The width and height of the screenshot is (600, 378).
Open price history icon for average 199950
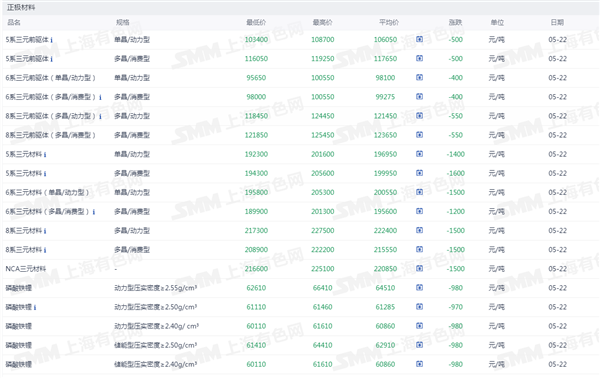419,173
